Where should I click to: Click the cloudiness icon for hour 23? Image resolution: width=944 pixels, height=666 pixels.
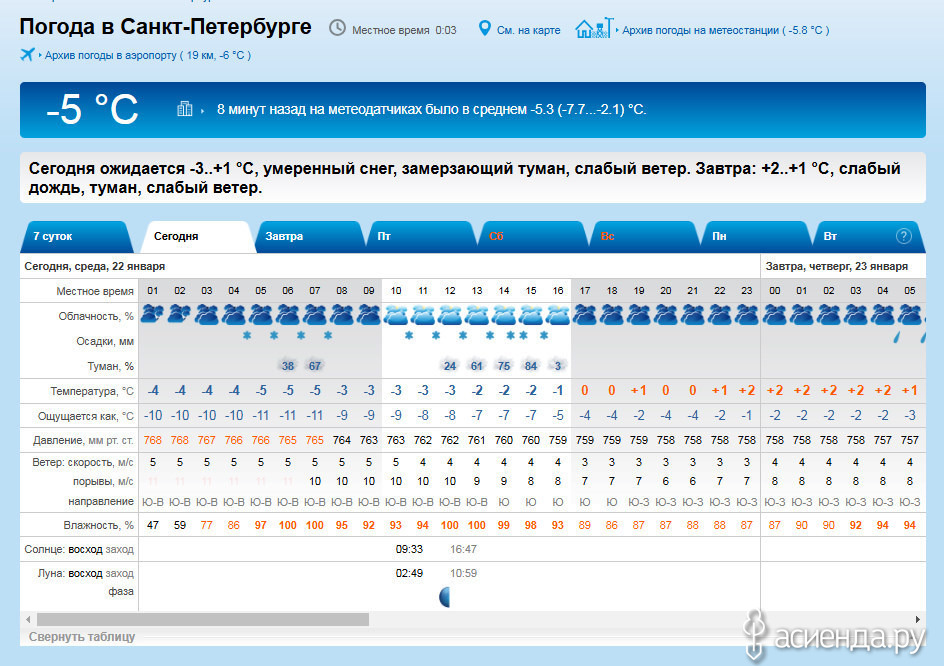point(747,314)
